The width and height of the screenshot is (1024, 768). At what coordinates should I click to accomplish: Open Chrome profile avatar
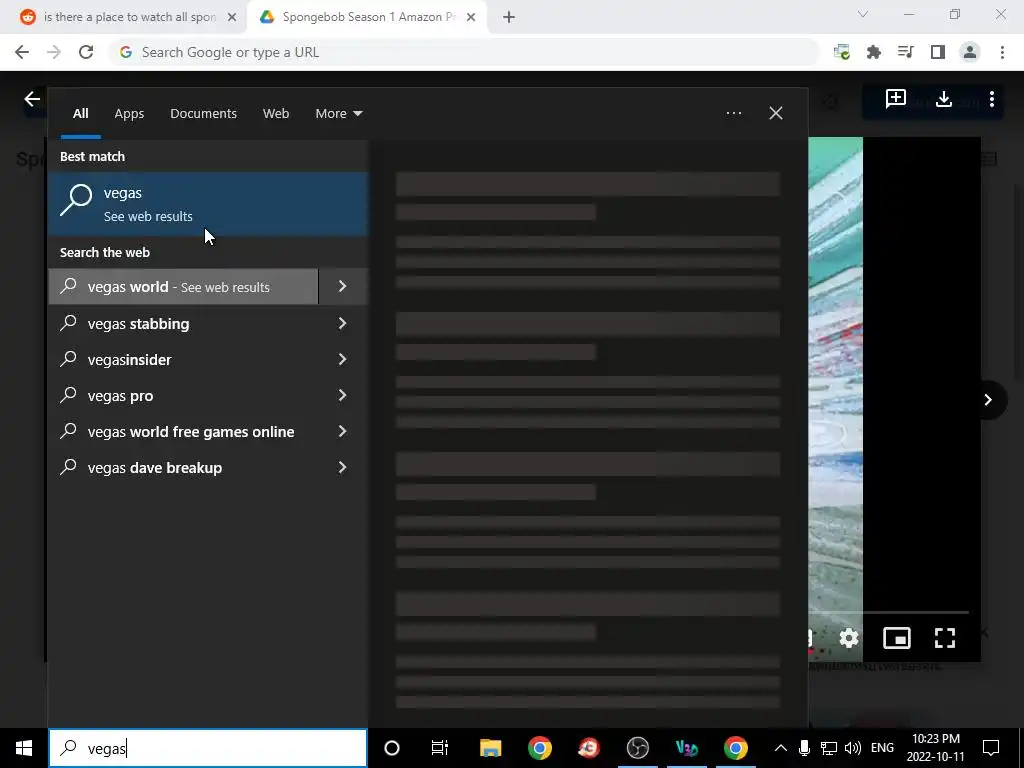pyautogui.click(x=970, y=52)
